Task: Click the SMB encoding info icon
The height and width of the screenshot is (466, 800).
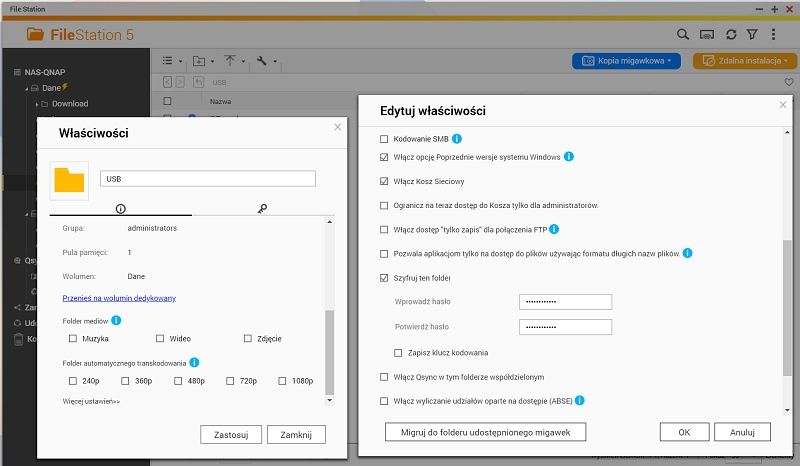Action: (x=457, y=138)
